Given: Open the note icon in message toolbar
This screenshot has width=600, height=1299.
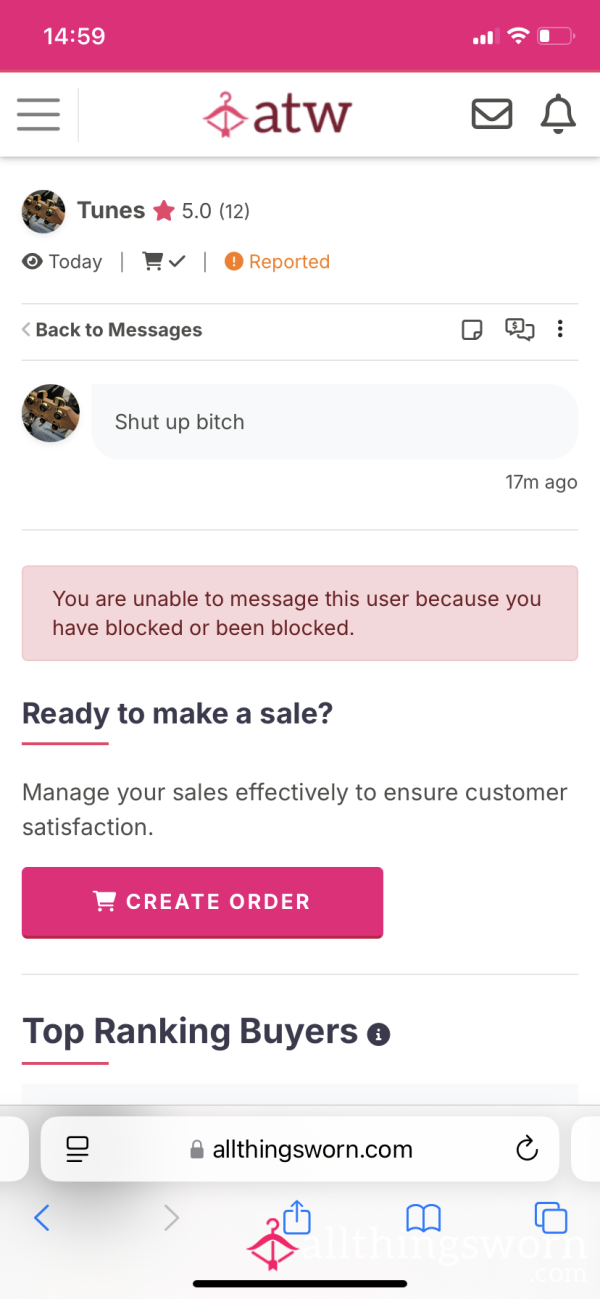Looking at the screenshot, I should (x=472, y=330).
